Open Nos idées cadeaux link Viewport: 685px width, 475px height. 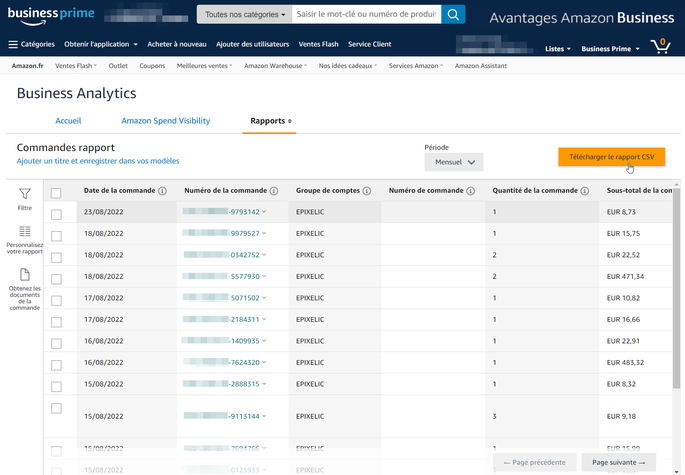348,66
